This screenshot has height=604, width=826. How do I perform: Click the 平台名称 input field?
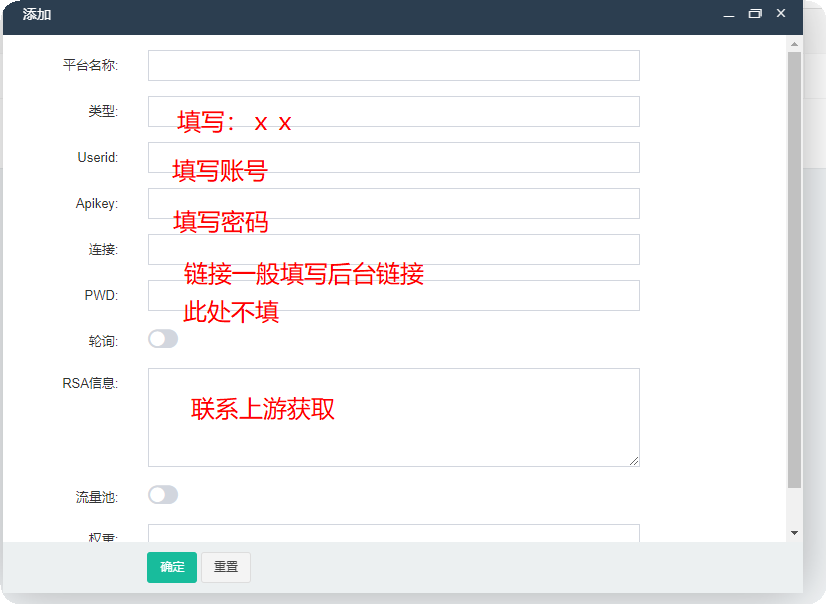coord(394,65)
